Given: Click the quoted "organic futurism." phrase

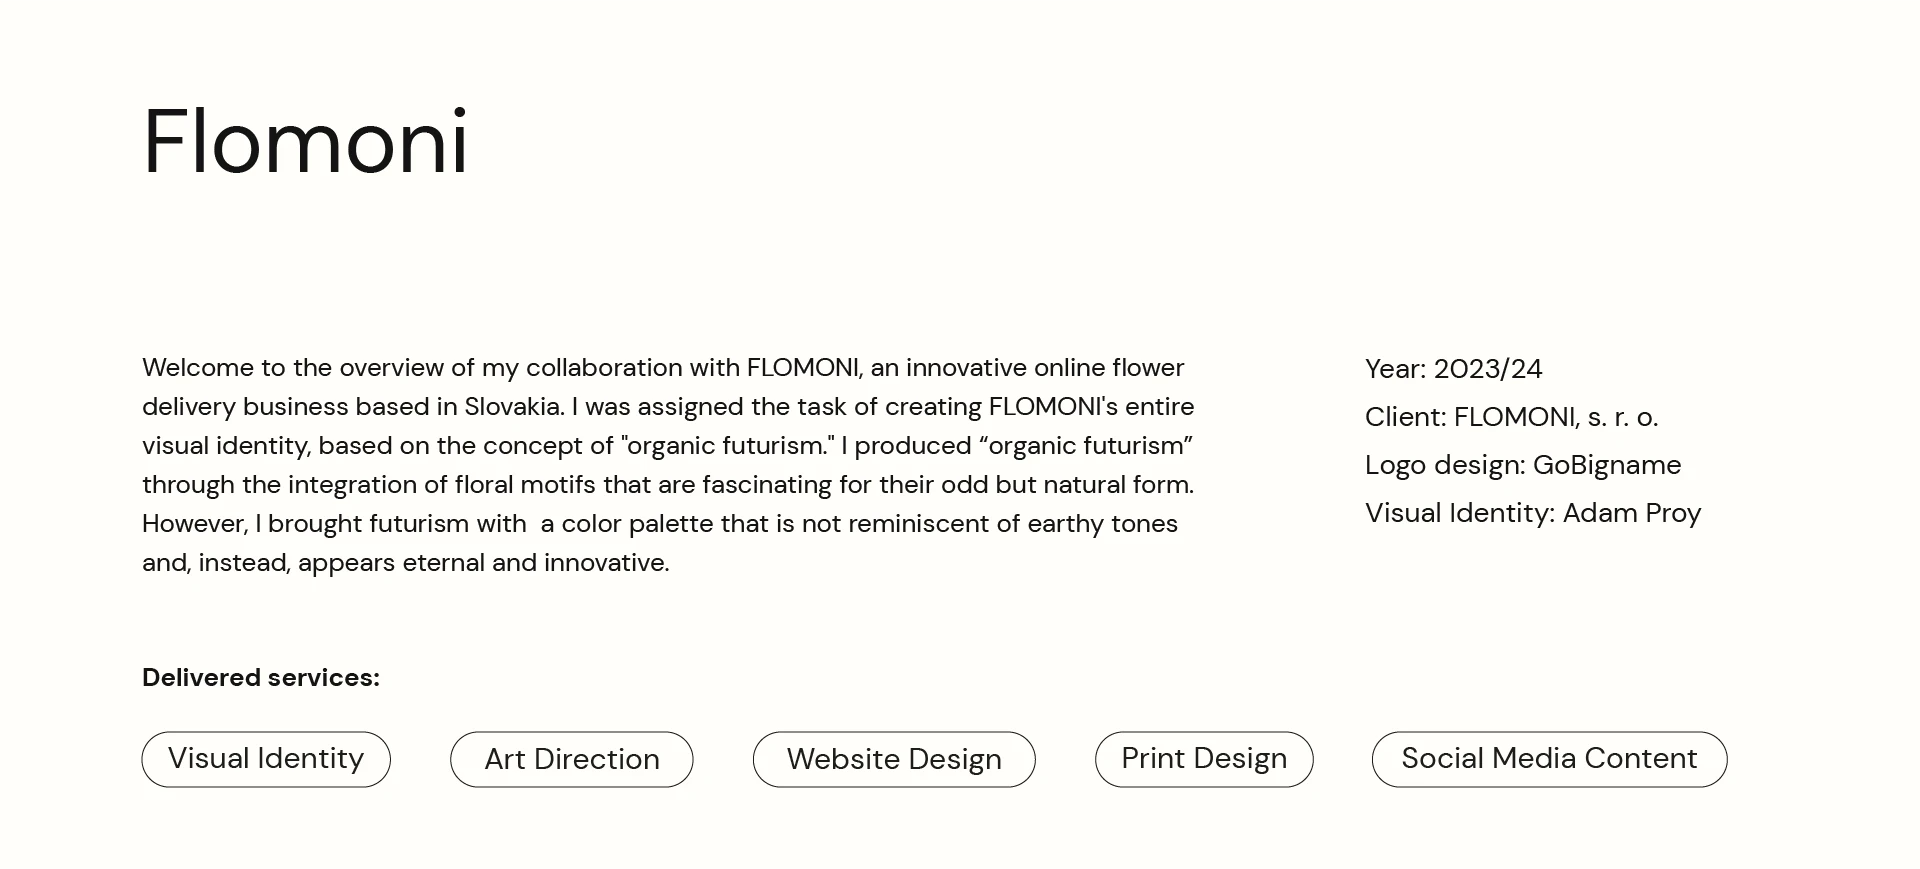Looking at the screenshot, I should click(x=727, y=446).
